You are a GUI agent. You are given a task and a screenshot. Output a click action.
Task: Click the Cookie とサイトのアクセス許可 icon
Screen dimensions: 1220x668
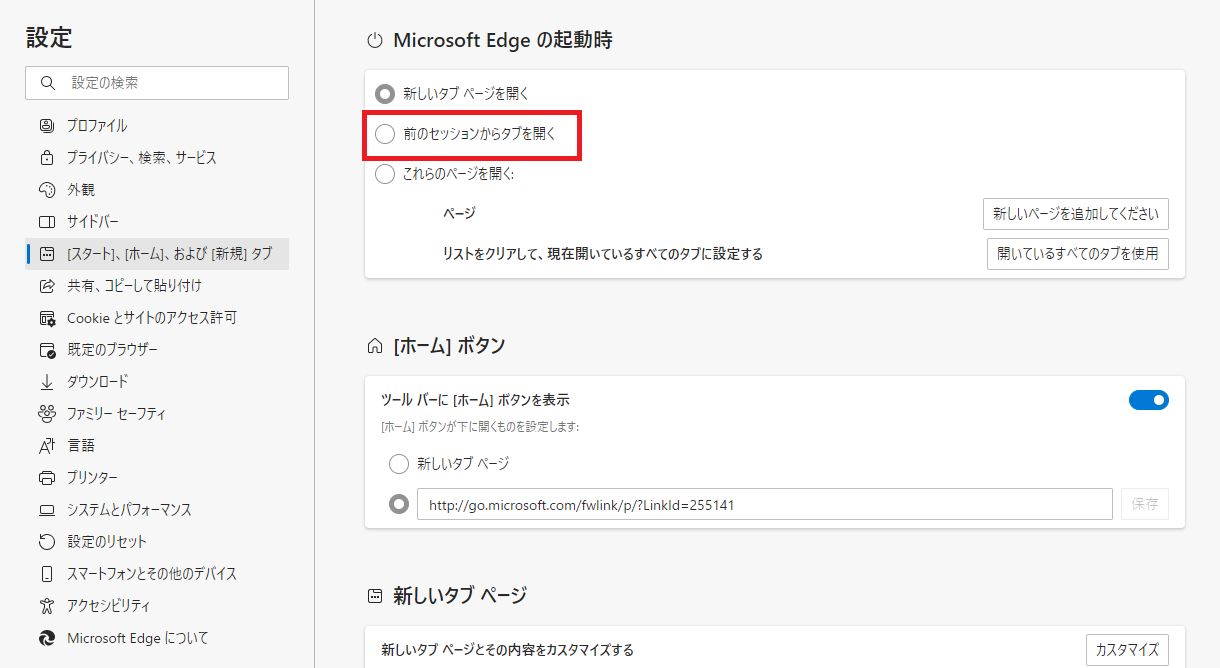[46, 318]
